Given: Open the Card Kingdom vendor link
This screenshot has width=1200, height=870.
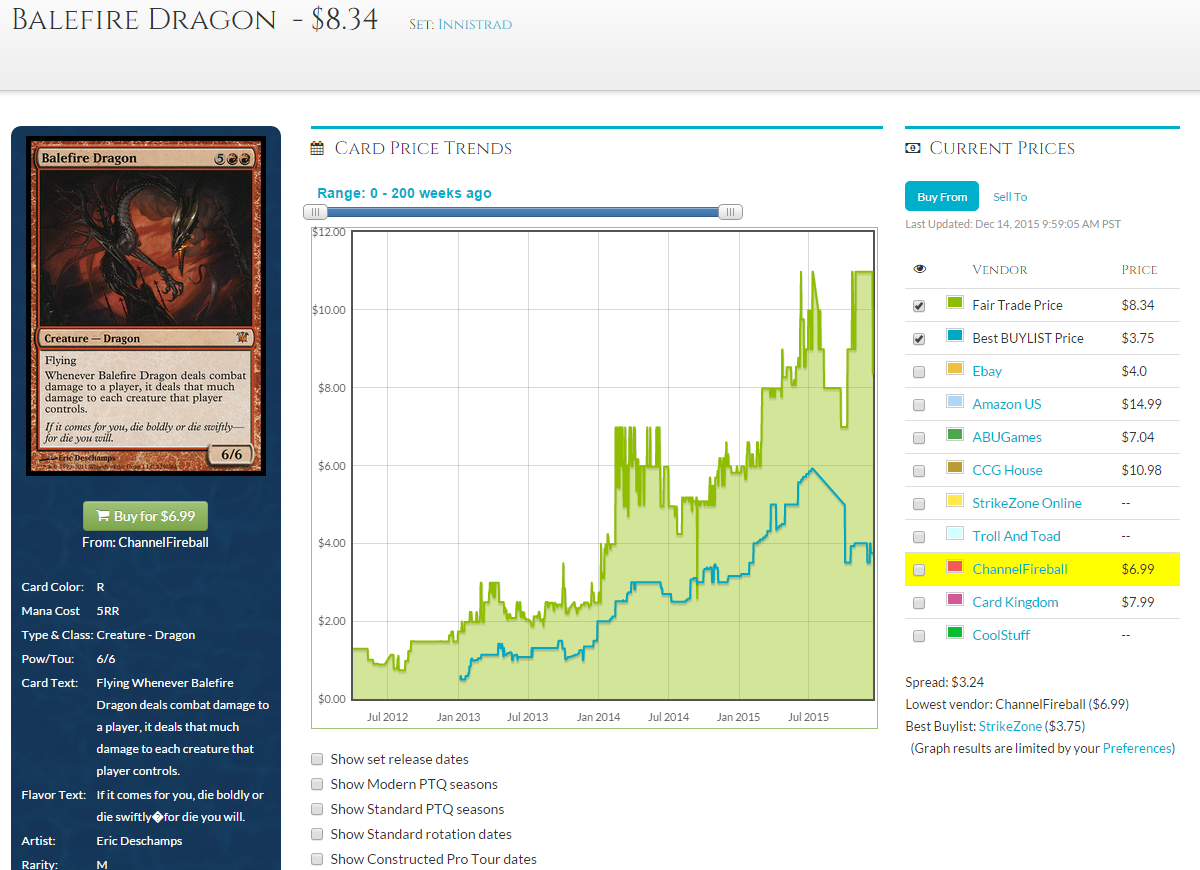Looking at the screenshot, I should point(1015,602).
